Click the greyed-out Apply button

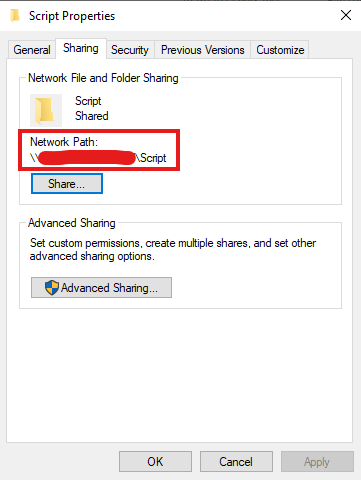pyautogui.click(x=317, y=462)
